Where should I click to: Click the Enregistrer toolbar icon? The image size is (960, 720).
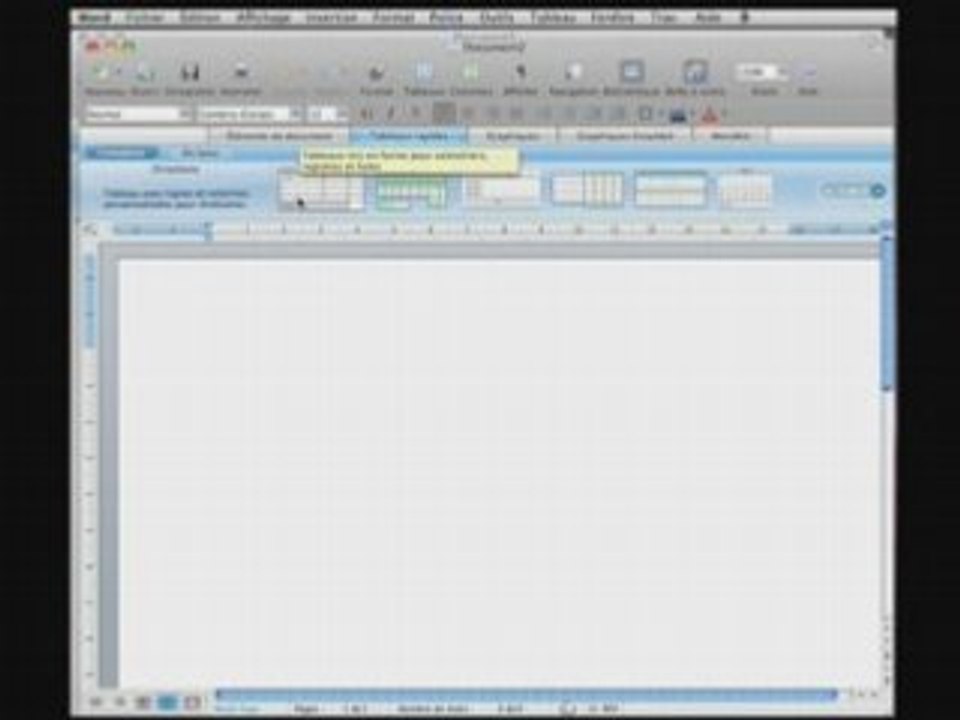pyautogui.click(x=190, y=73)
